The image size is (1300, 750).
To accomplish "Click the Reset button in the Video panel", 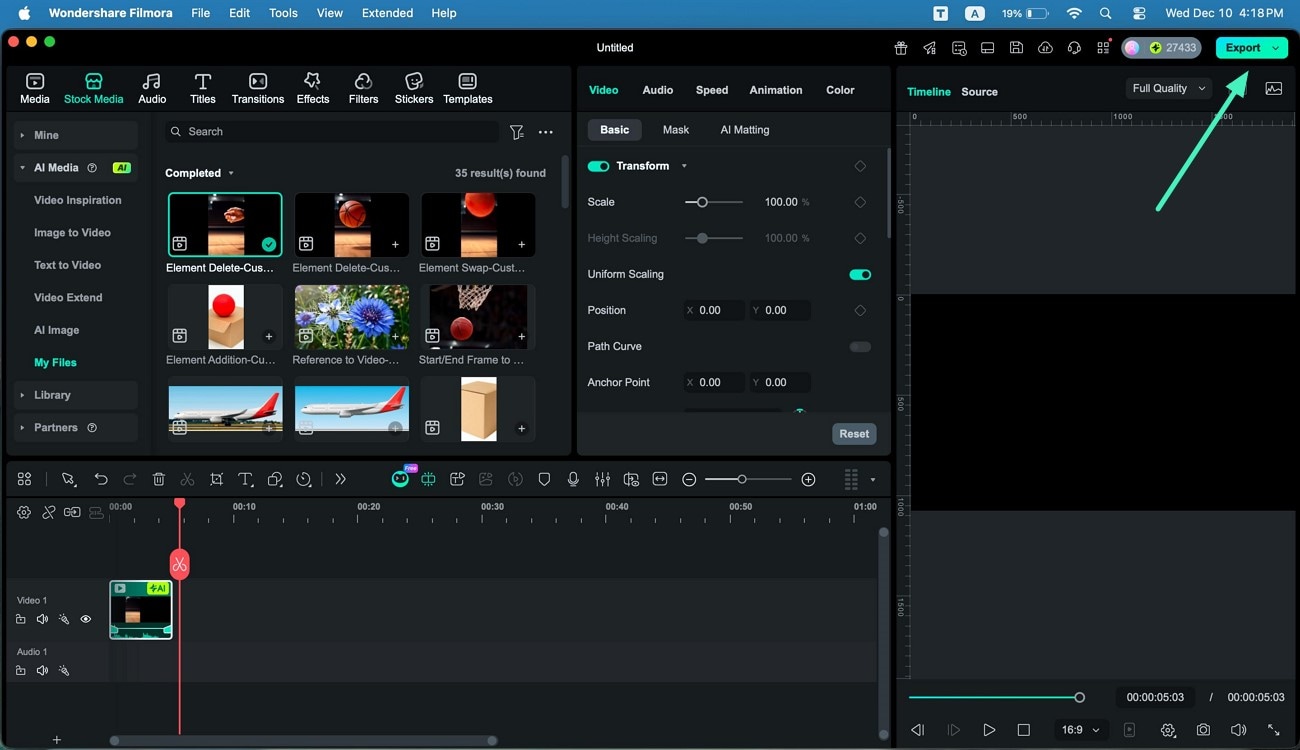I will [x=853, y=434].
